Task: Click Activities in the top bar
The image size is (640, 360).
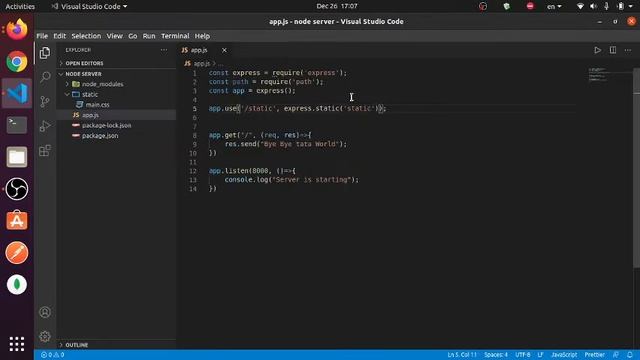Action: pos(20,7)
